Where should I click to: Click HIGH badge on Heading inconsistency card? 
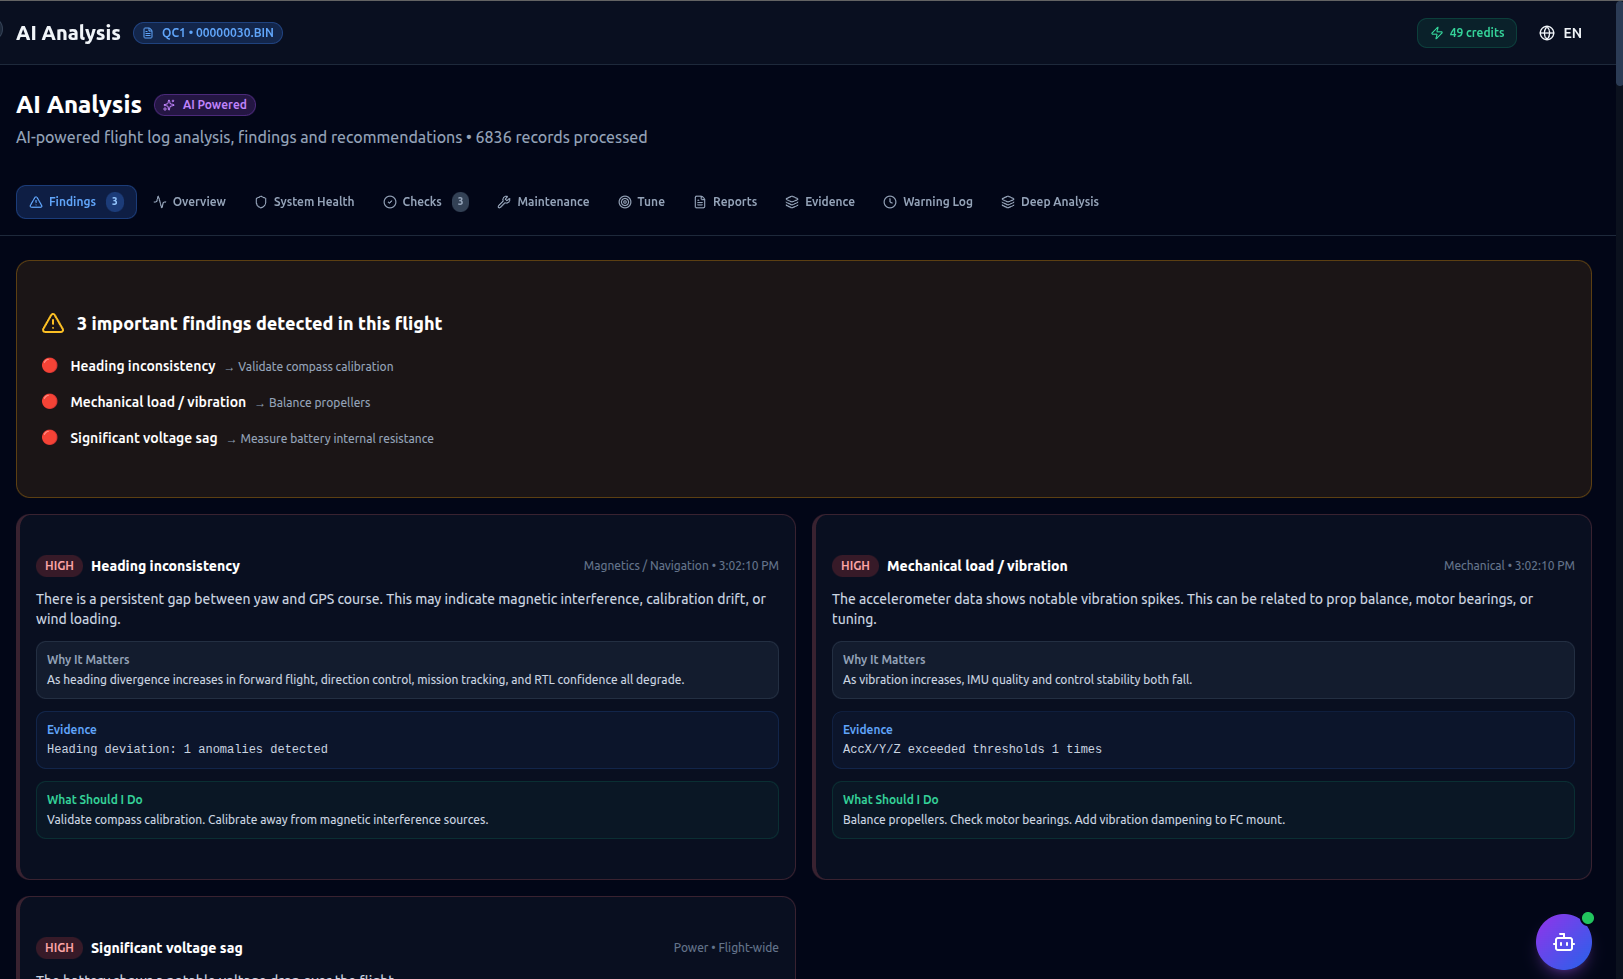(59, 566)
